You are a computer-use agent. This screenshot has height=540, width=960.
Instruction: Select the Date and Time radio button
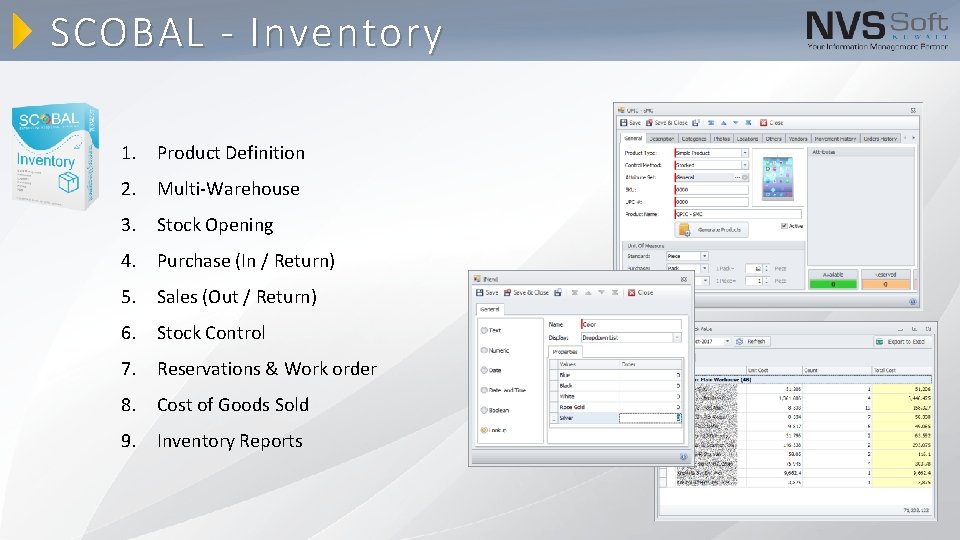[484, 390]
